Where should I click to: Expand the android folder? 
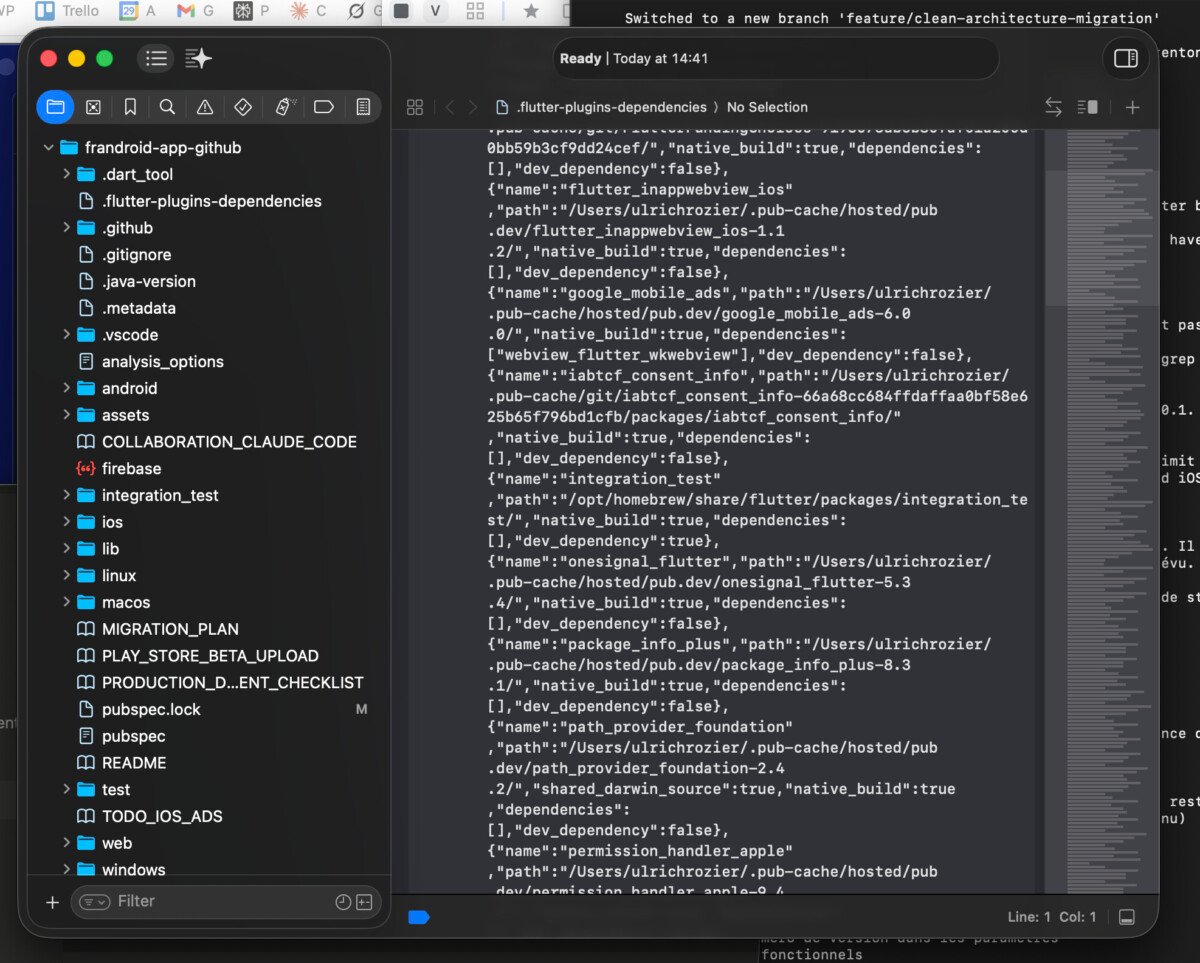[66, 388]
